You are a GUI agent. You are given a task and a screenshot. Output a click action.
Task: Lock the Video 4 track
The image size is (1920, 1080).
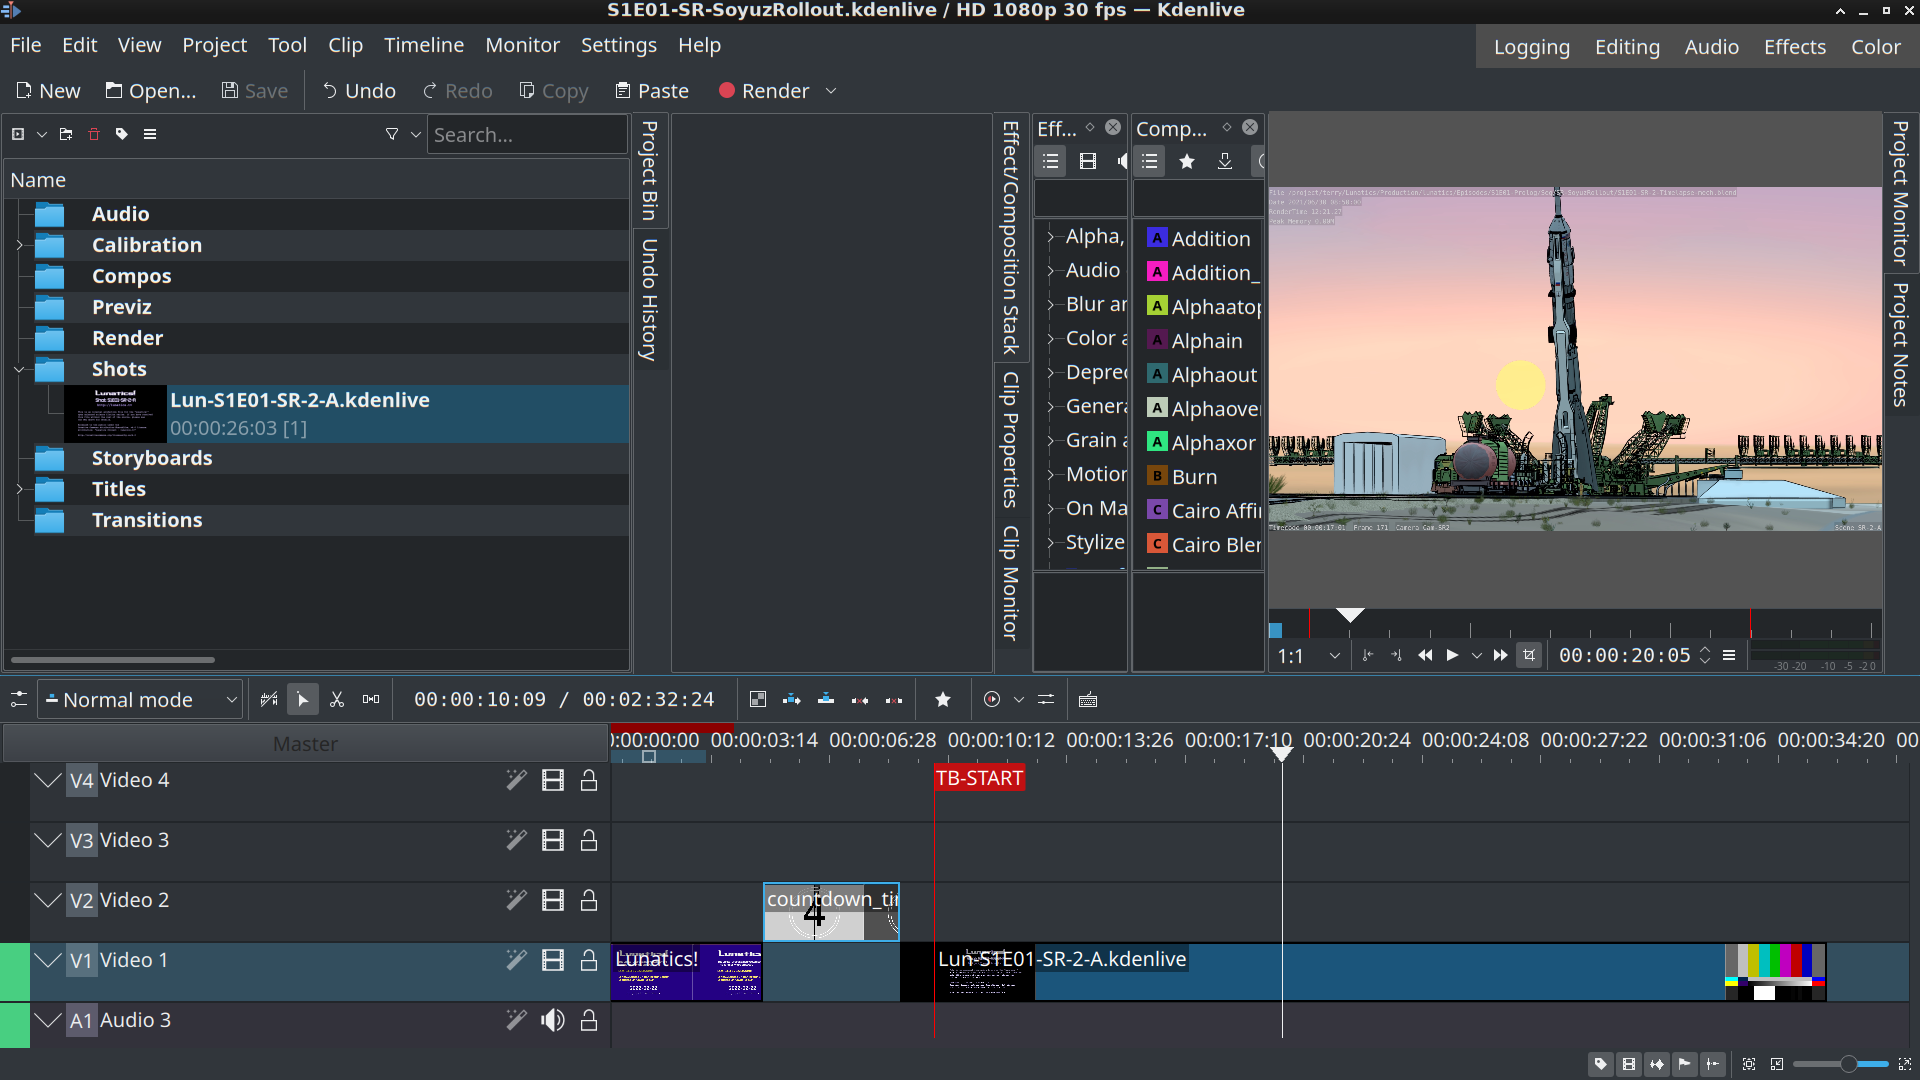pyautogui.click(x=589, y=781)
